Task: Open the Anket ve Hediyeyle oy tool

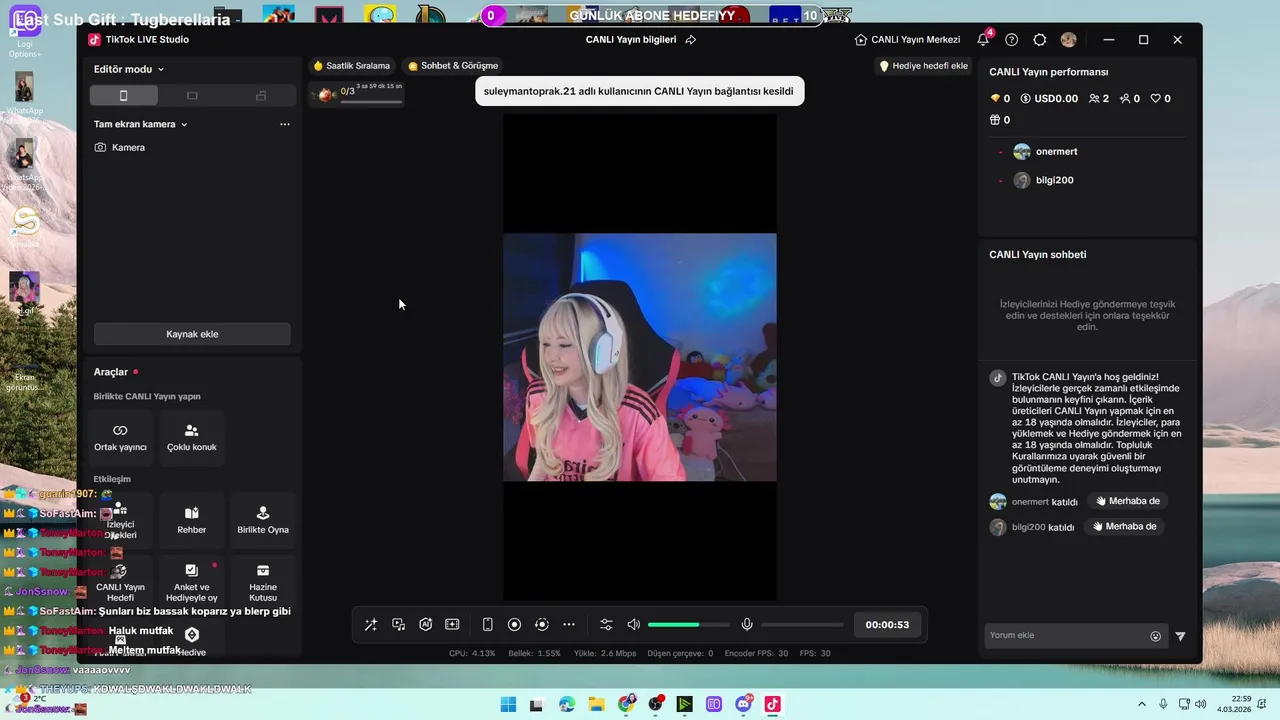Action: [x=192, y=583]
